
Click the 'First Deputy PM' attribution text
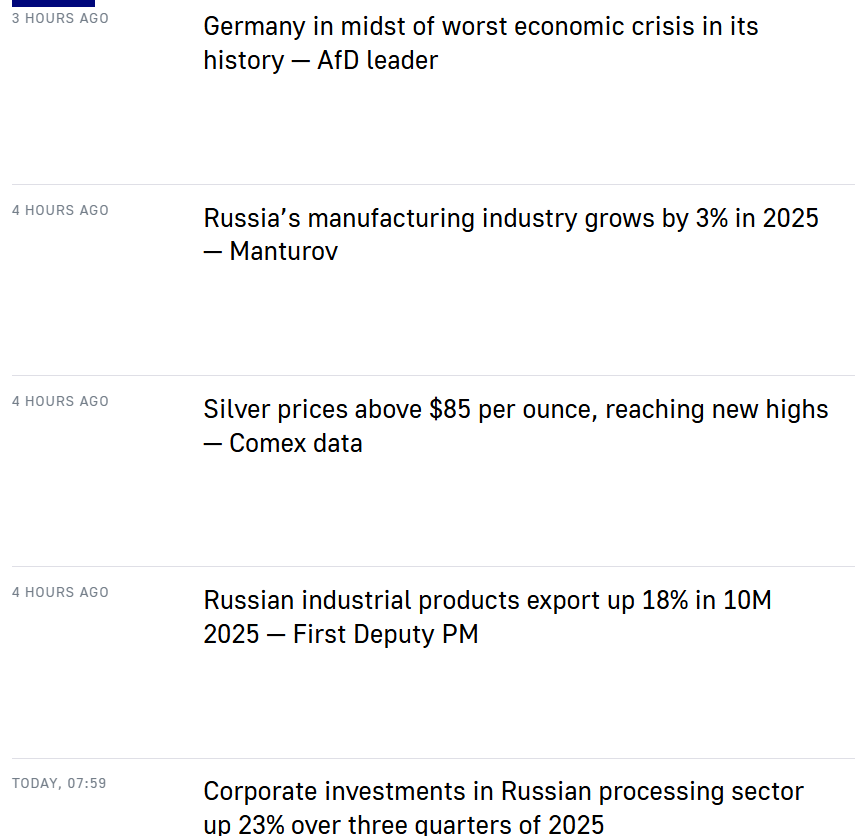385,635
